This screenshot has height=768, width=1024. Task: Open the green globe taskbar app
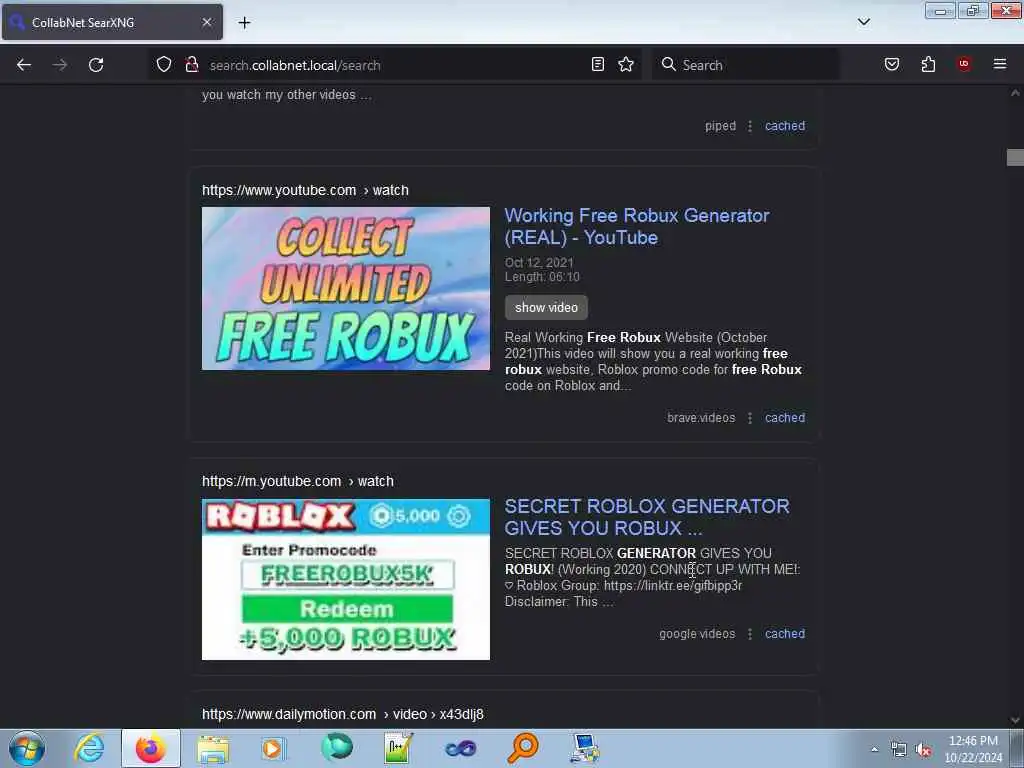tap(336, 748)
